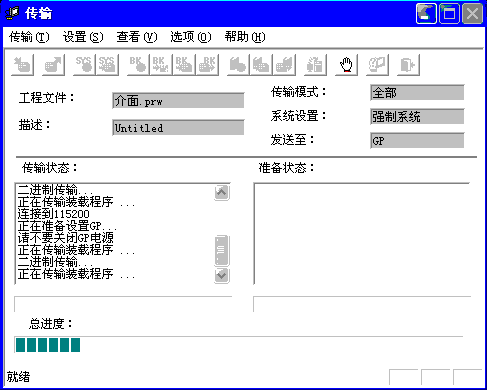Click the transfer status scrollbar thumb

pos(222,250)
